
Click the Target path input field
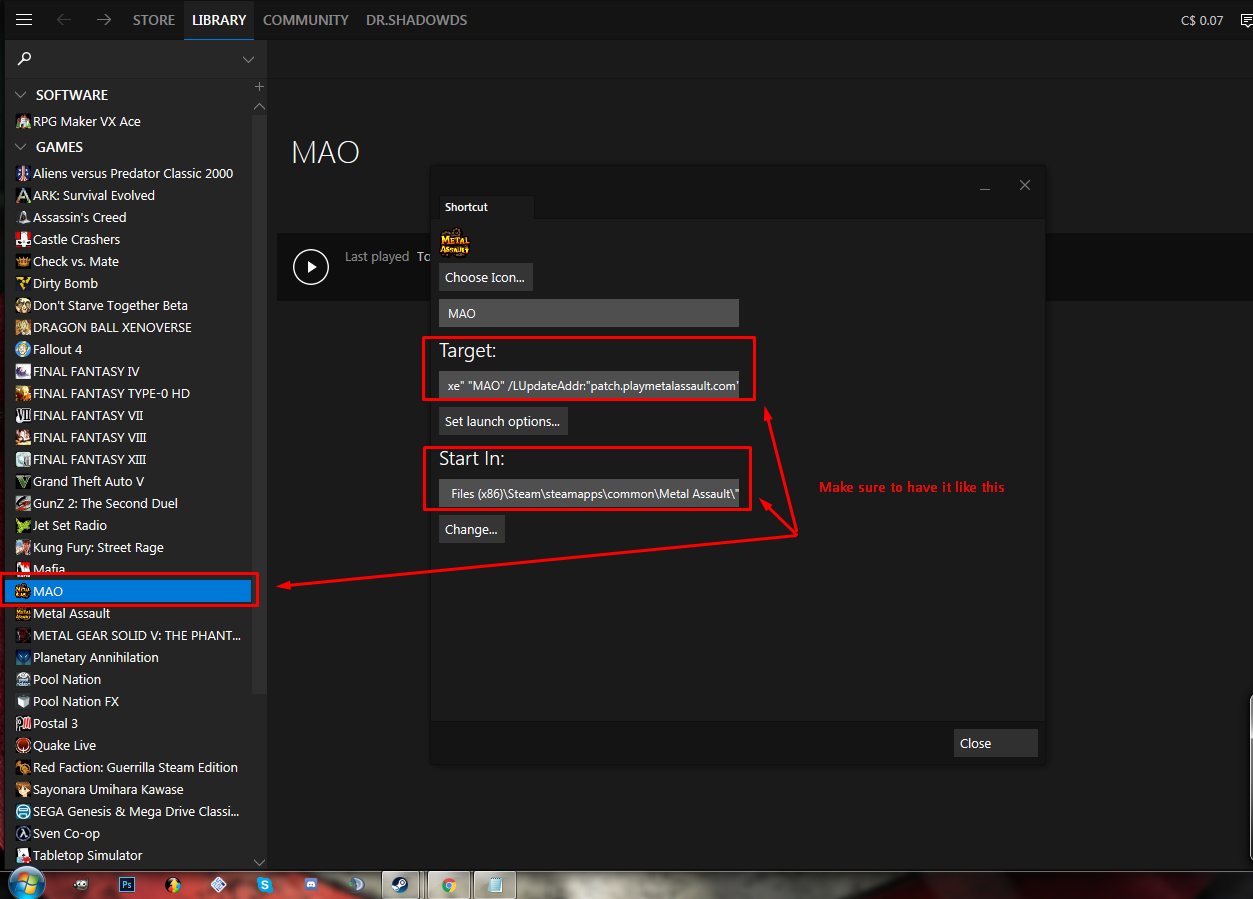click(588, 385)
